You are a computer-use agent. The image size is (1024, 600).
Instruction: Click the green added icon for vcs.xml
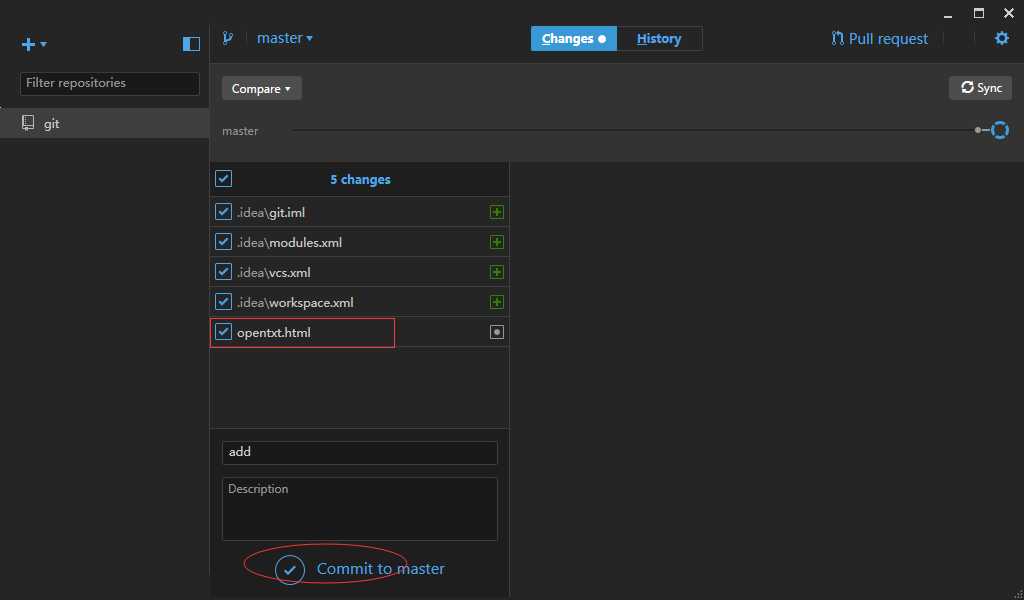point(496,272)
